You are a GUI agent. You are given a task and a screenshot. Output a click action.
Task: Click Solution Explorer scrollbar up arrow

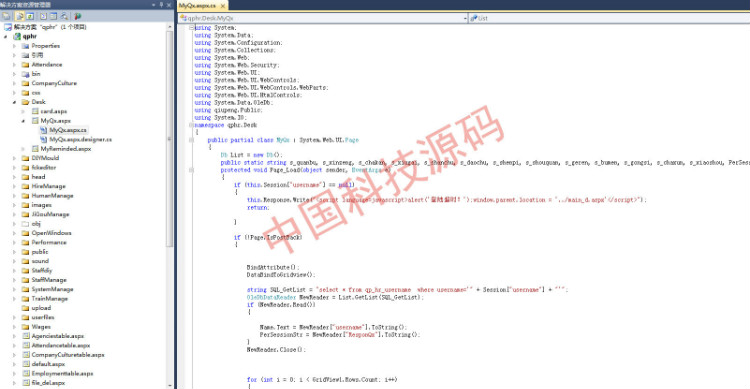pyautogui.click(x=170, y=27)
